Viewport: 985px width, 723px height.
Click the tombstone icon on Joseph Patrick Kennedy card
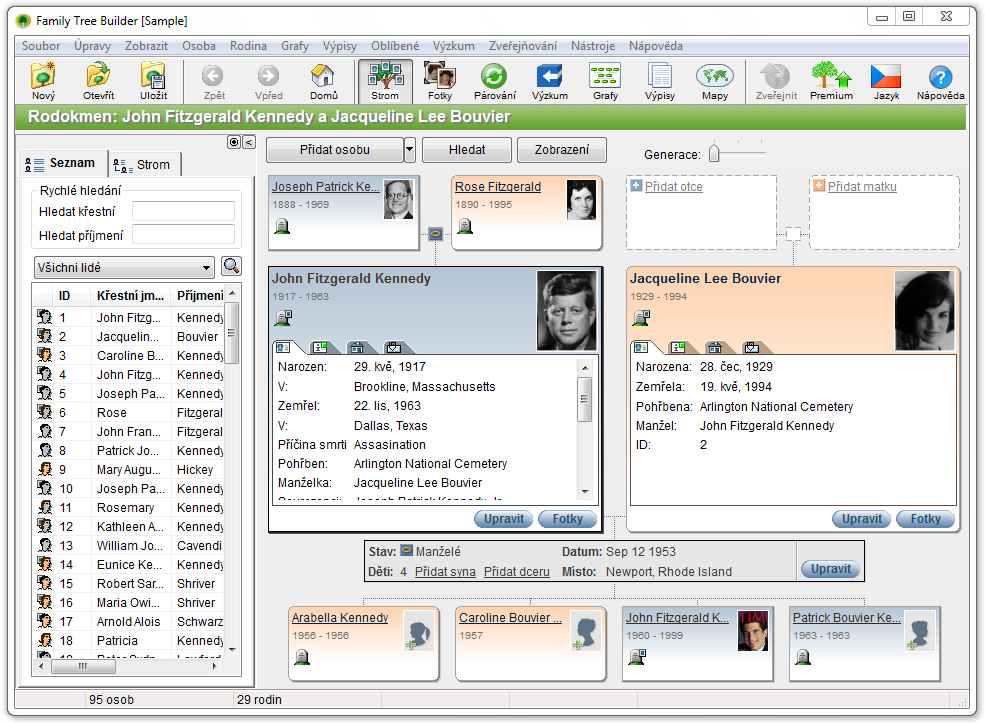click(282, 226)
